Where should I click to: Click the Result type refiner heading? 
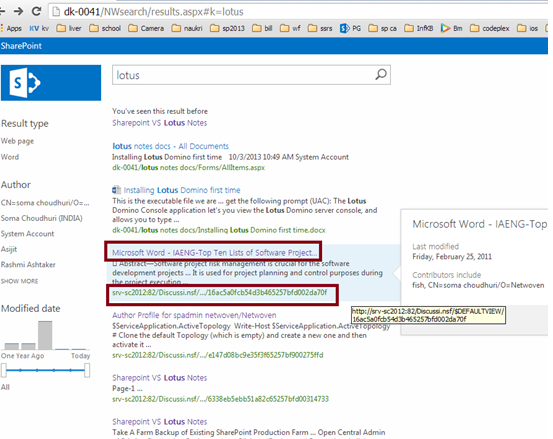click(25, 123)
